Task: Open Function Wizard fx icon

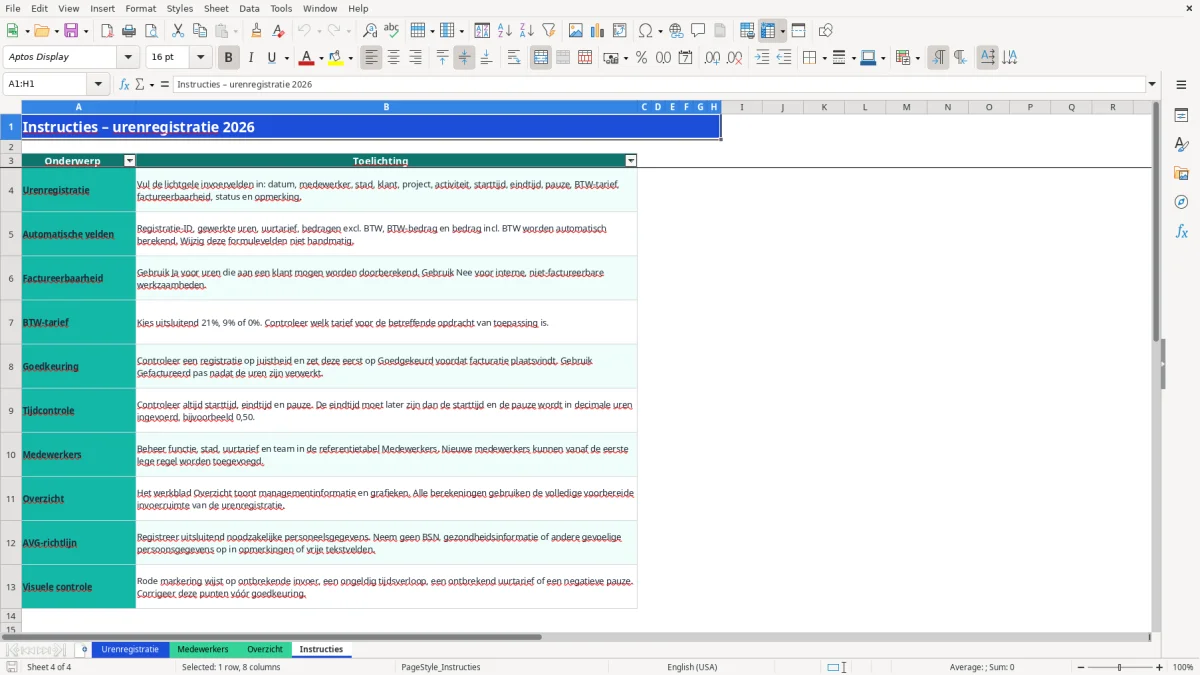Action: click(125, 84)
